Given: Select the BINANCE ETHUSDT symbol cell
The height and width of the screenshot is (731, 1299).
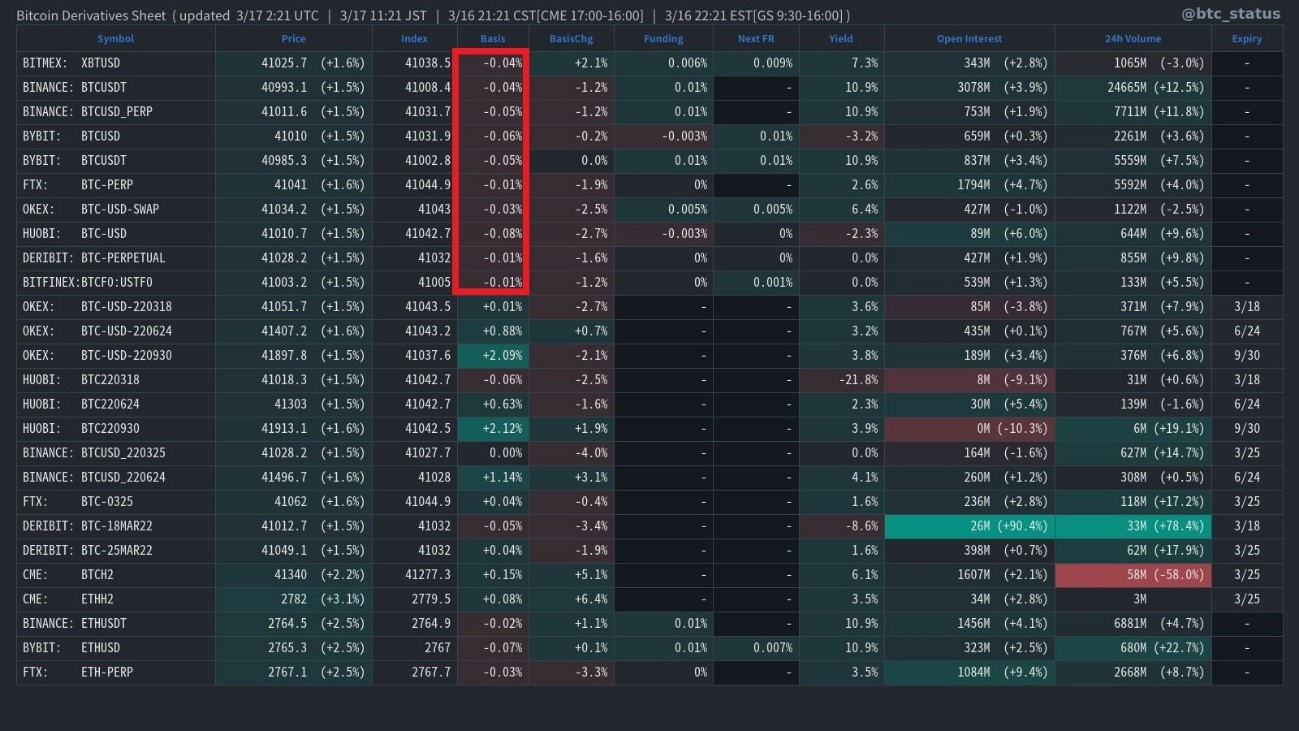Looking at the screenshot, I should click(x=116, y=623).
